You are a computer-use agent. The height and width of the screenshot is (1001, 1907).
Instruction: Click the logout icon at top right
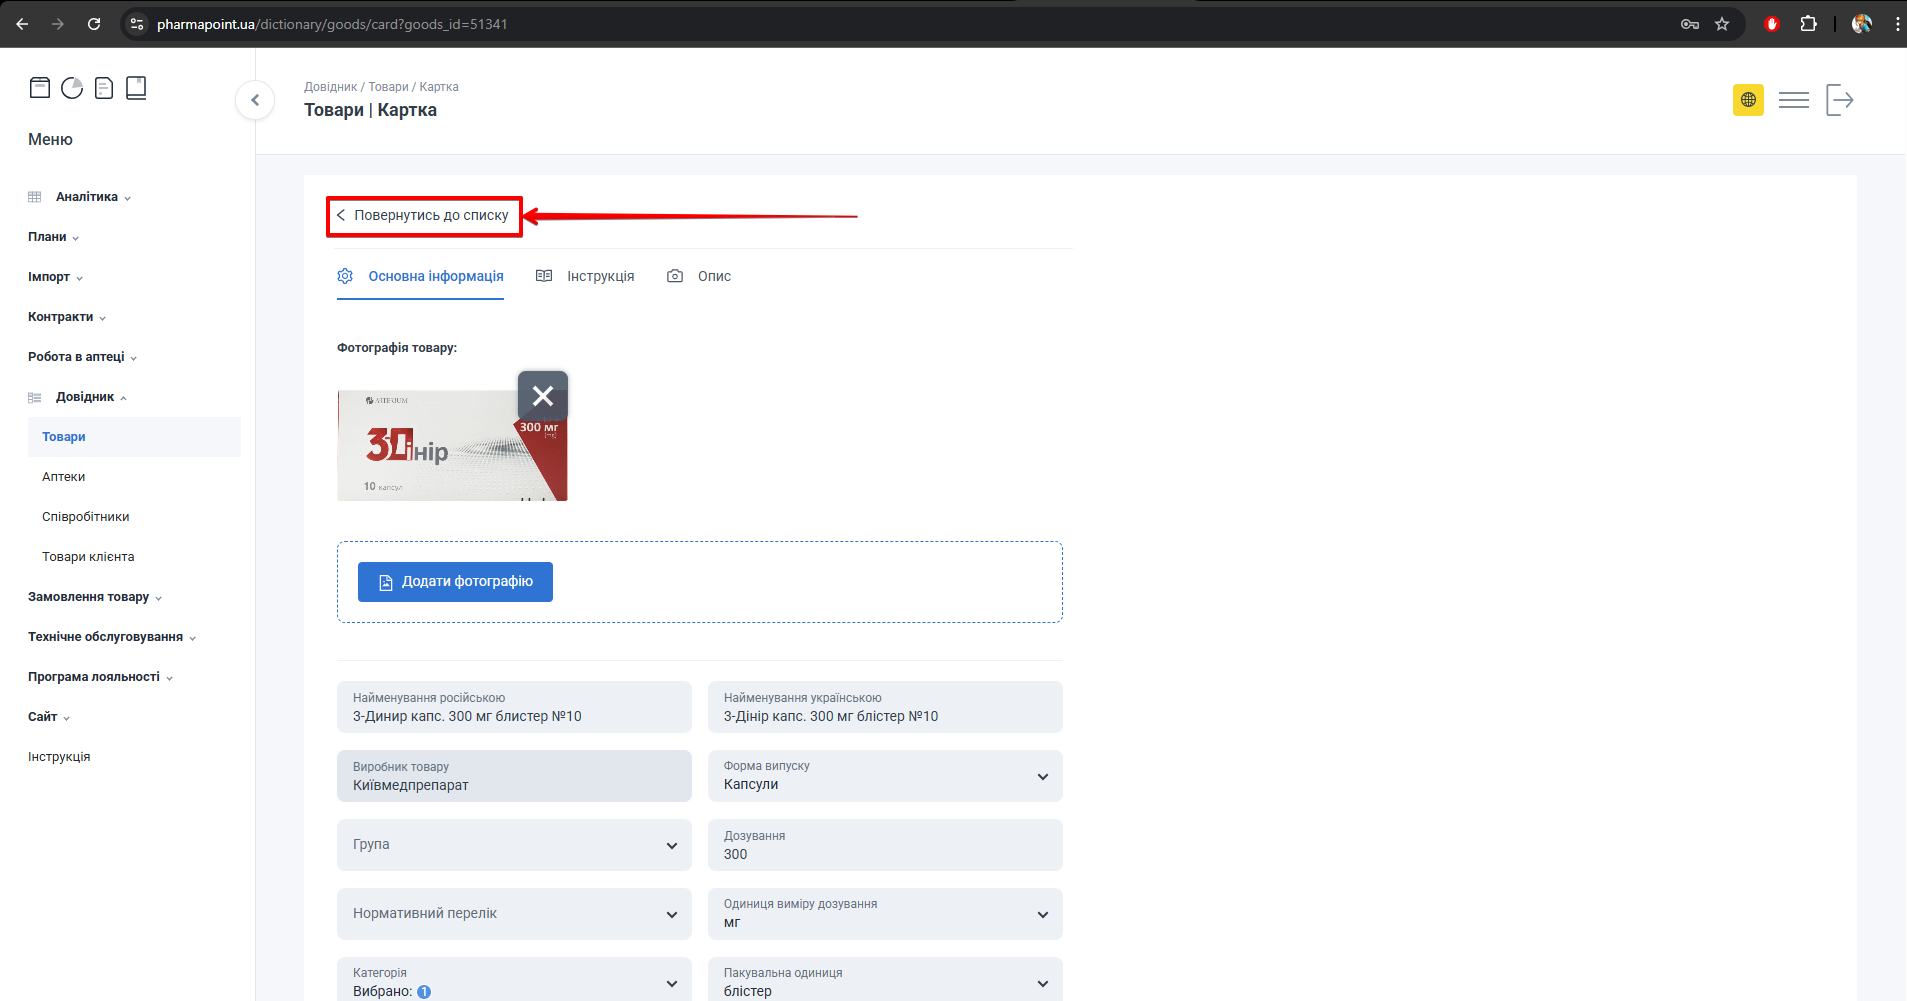1839,100
